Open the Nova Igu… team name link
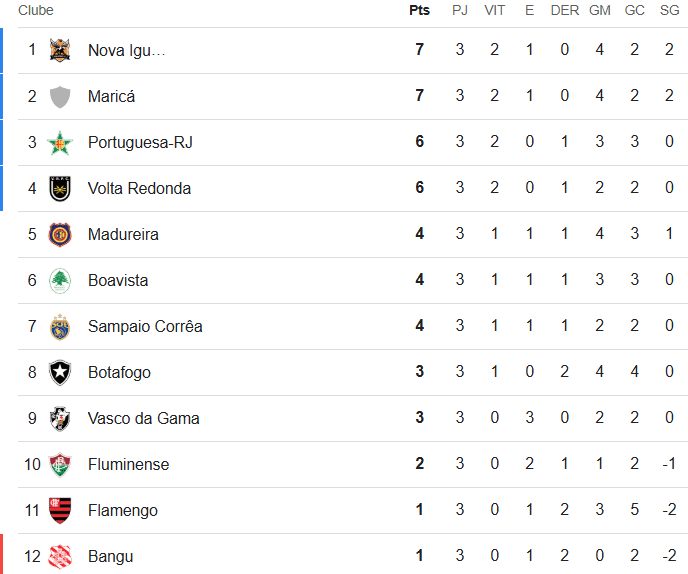688x574 pixels. [x=126, y=50]
